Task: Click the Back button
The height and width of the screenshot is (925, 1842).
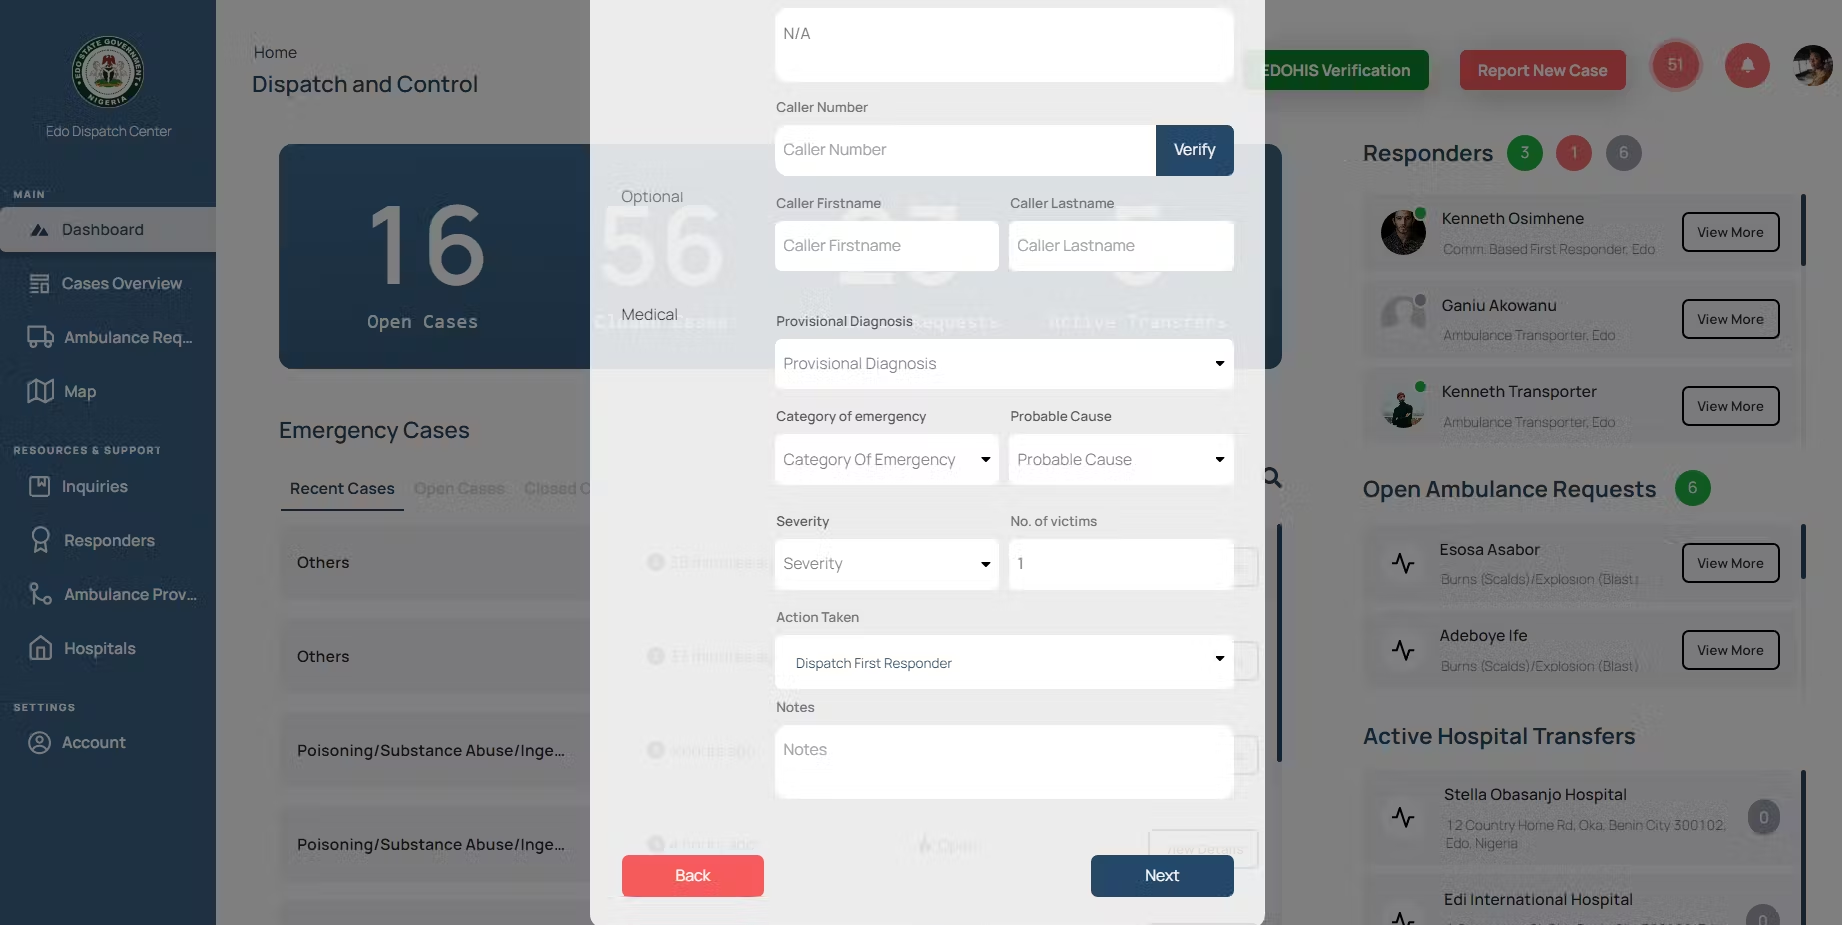Action: [693, 876]
